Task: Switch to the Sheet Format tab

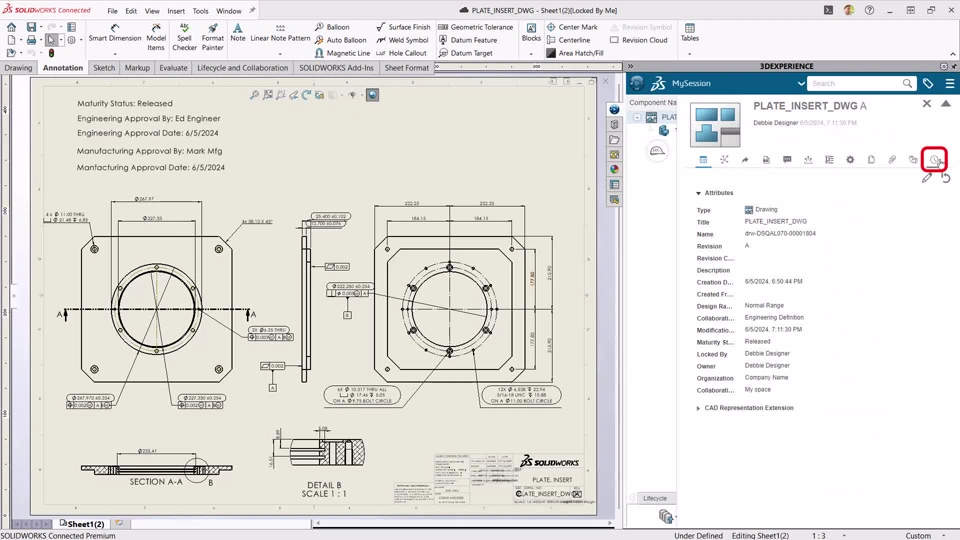Action: 406,68
